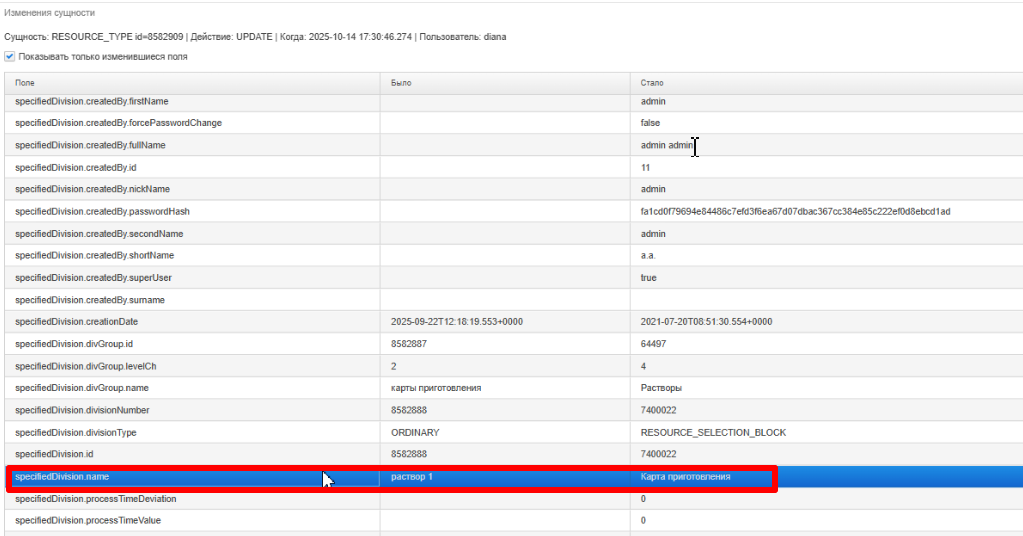Select the specifiedDivision.createdBy.fullName field cell
Screen dimensions: 1023x536
[192, 145]
